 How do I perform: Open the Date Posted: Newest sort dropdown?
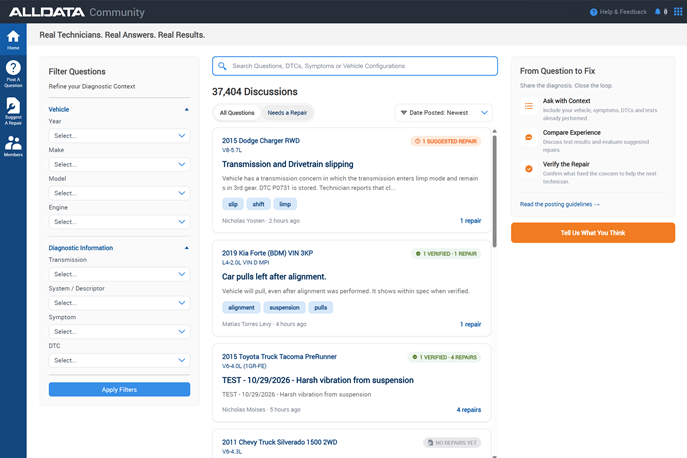coord(443,113)
